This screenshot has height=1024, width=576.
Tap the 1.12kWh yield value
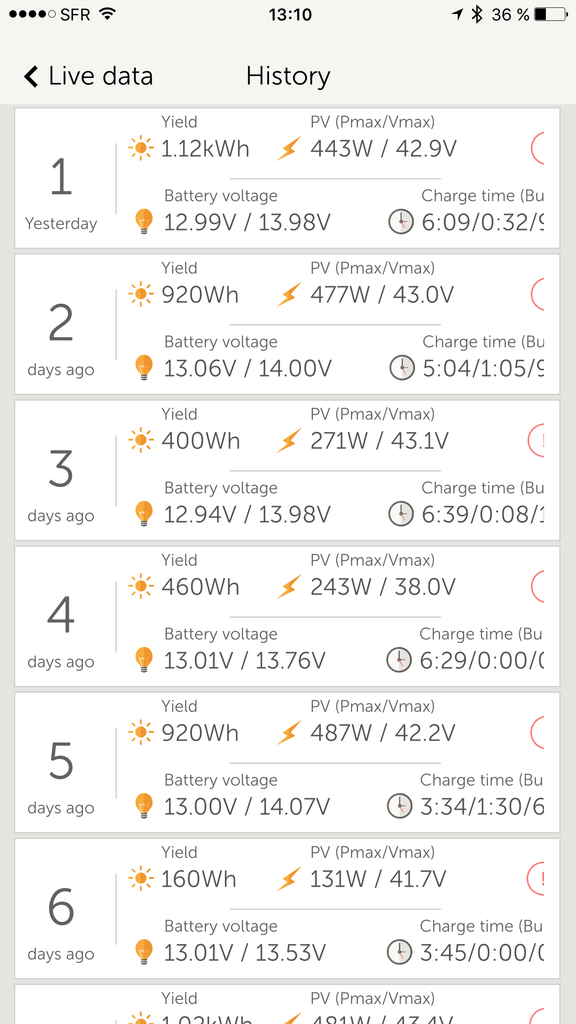pos(206,149)
